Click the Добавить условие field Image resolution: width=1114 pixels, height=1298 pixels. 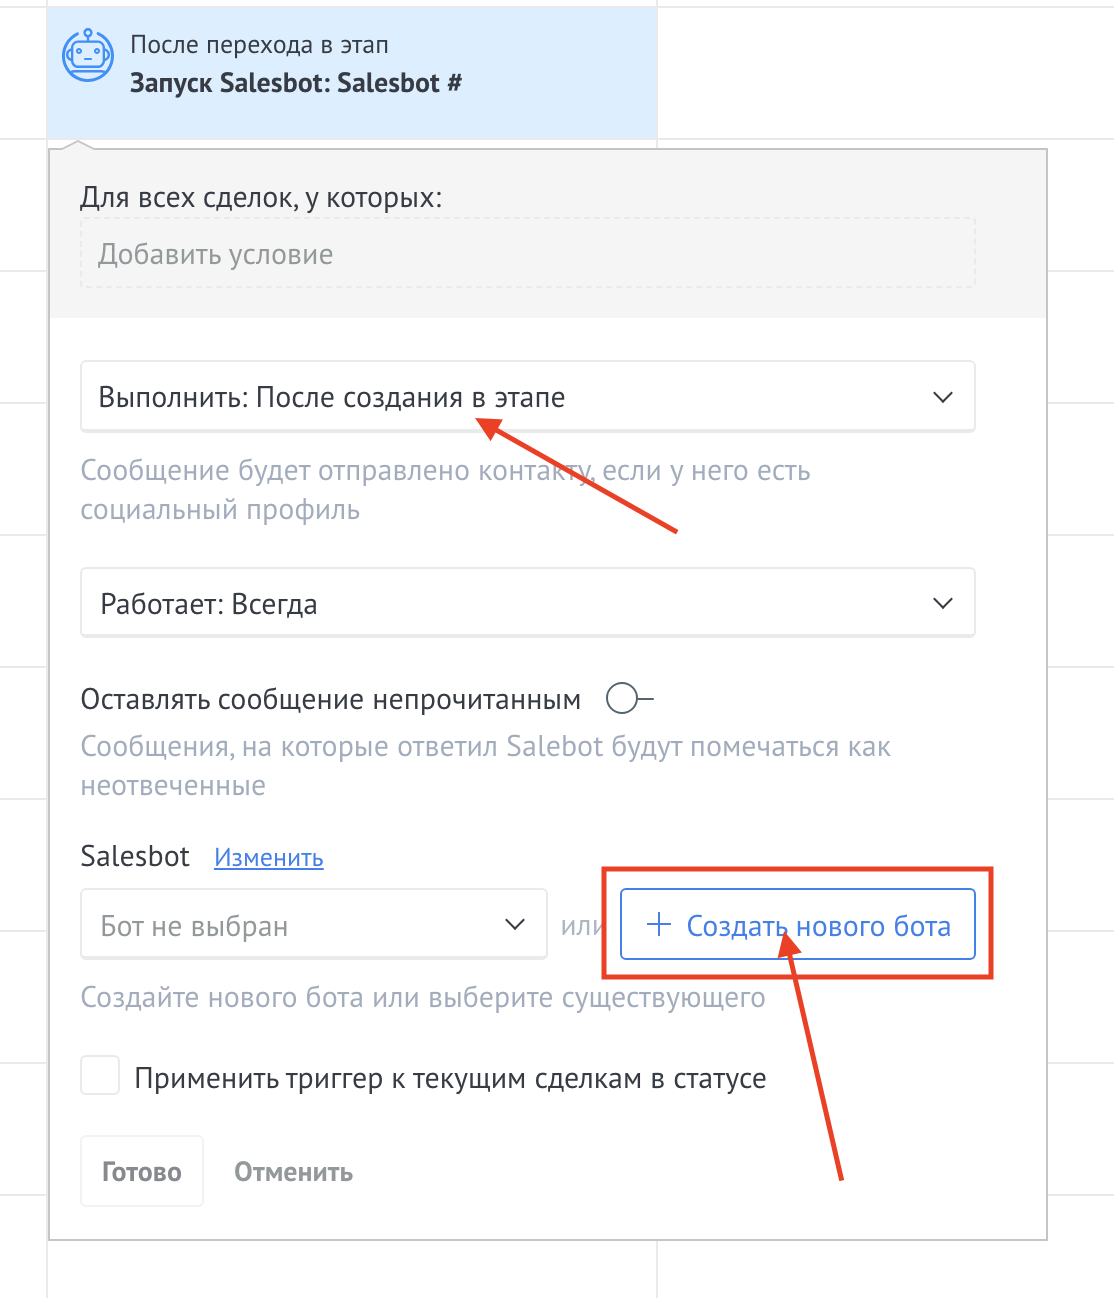(527, 255)
